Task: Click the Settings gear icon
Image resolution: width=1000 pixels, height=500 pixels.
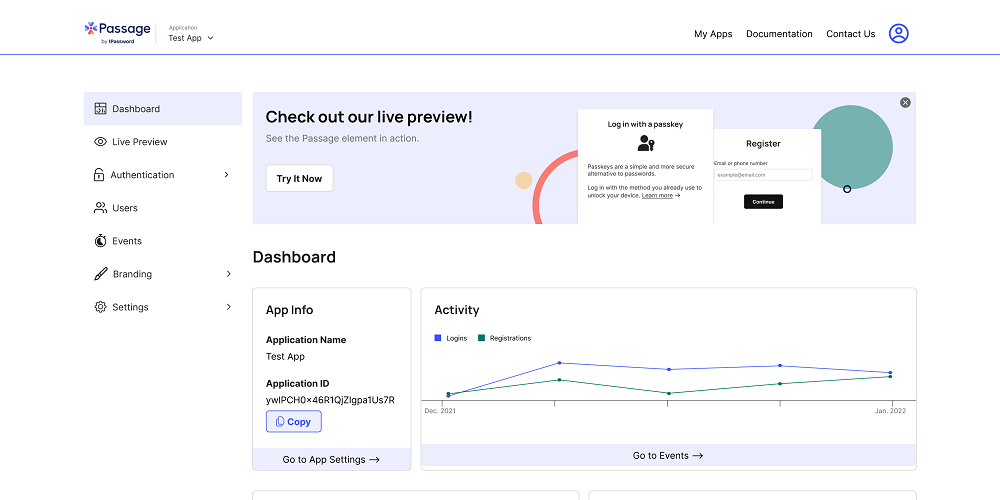Action: (x=100, y=307)
